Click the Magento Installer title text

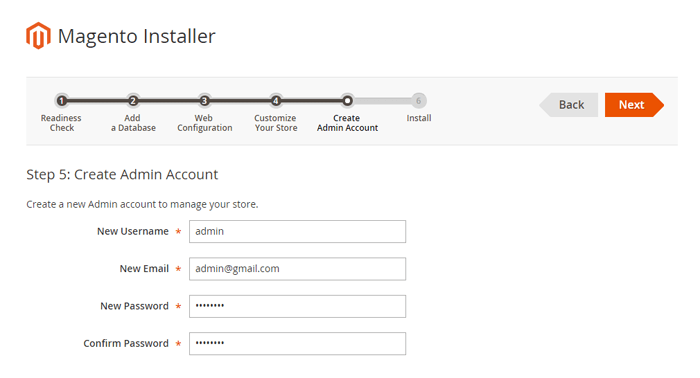137,36
